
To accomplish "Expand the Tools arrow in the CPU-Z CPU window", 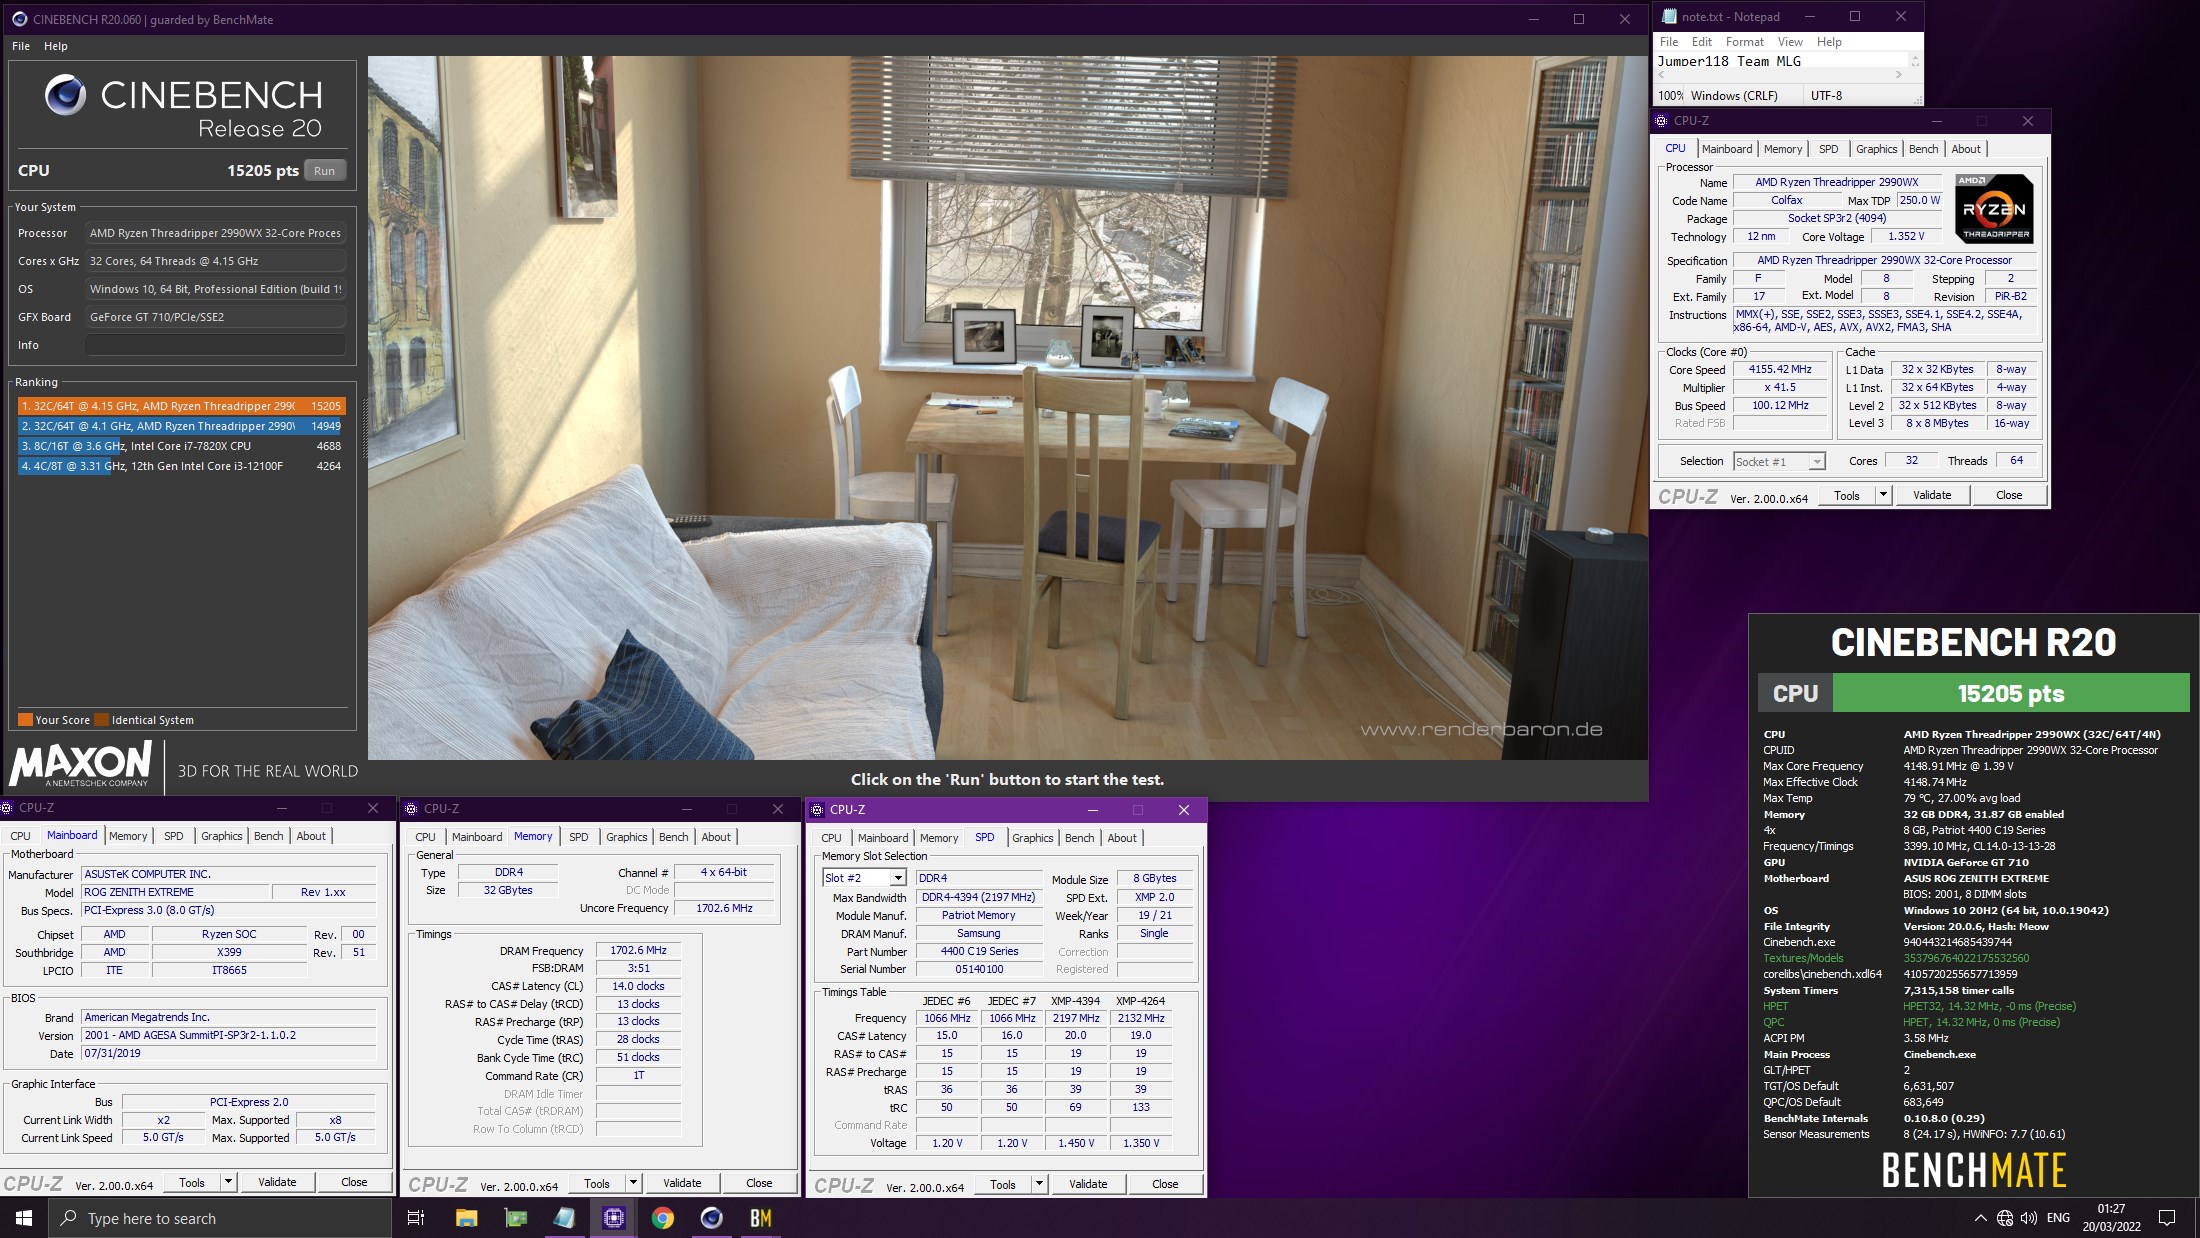I will tap(1883, 495).
